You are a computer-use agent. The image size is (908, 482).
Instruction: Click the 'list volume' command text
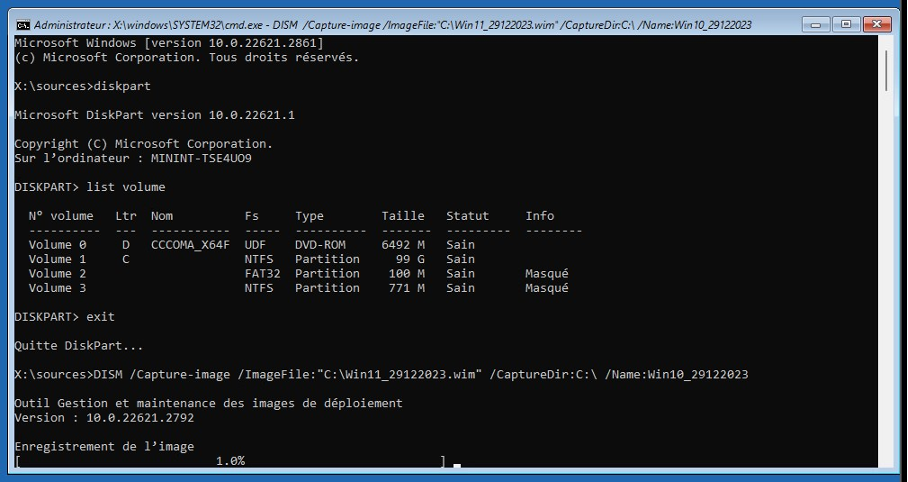pos(126,187)
